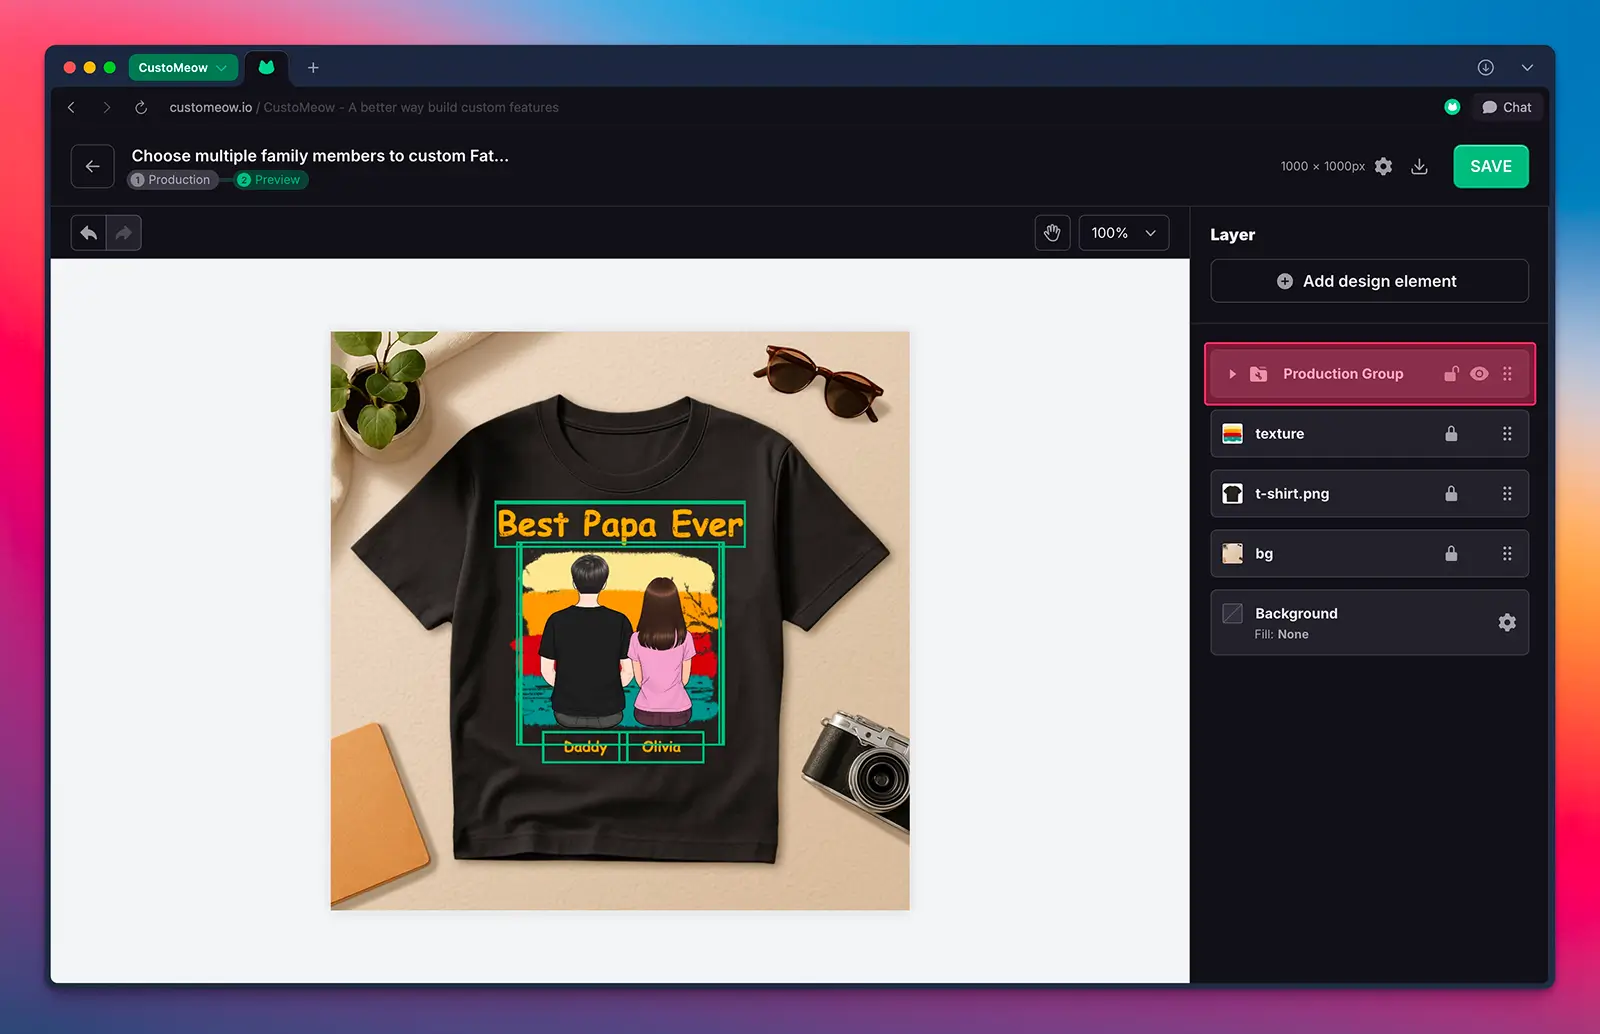Image resolution: width=1600 pixels, height=1034 pixels.
Task: Click the undo arrow button
Action: pyautogui.click(x=89, y=233)
